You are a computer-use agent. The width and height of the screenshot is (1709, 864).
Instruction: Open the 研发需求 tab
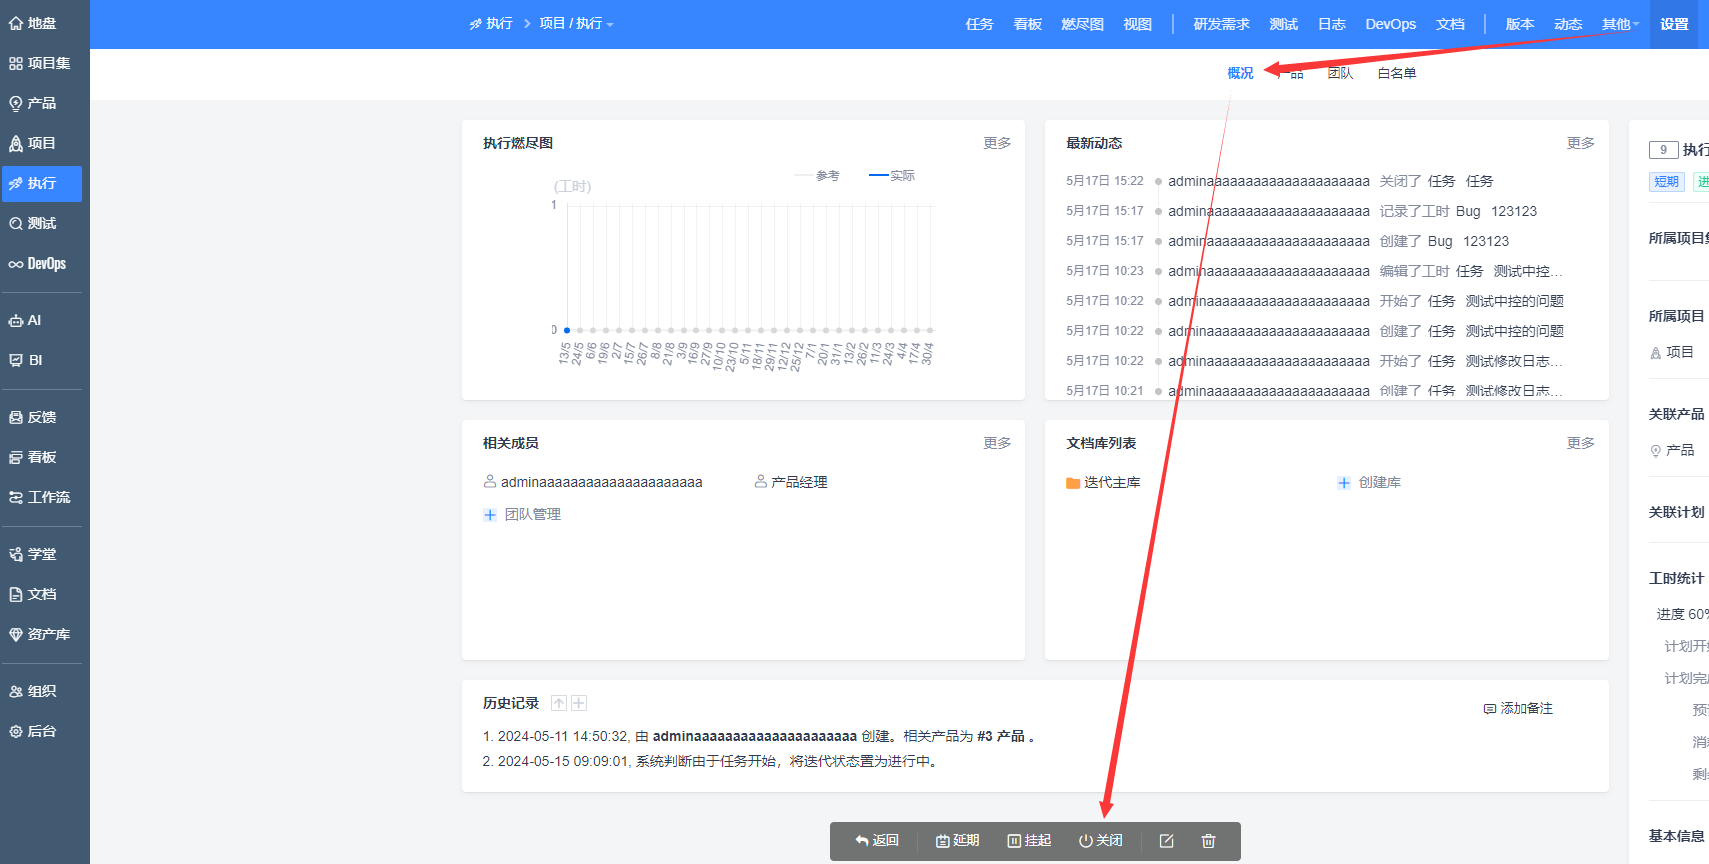click(1221, 24)
